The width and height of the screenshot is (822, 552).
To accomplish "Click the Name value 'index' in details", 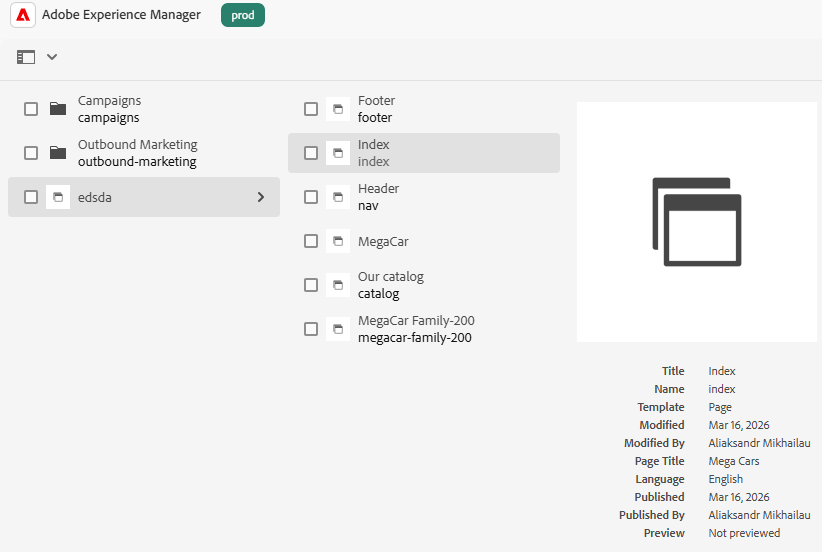I will point(722,389).
